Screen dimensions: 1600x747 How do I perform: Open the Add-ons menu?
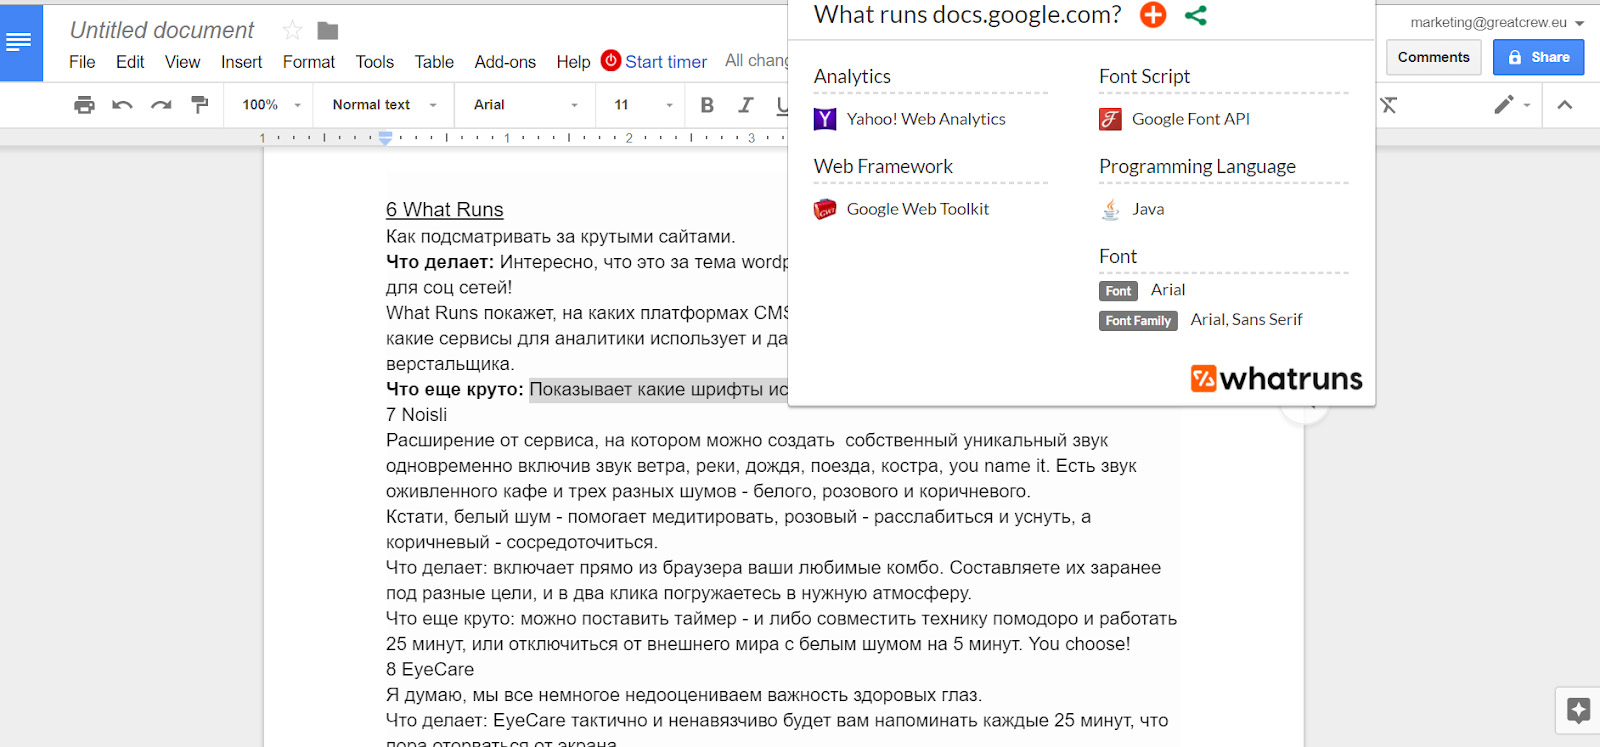[505, 62]
